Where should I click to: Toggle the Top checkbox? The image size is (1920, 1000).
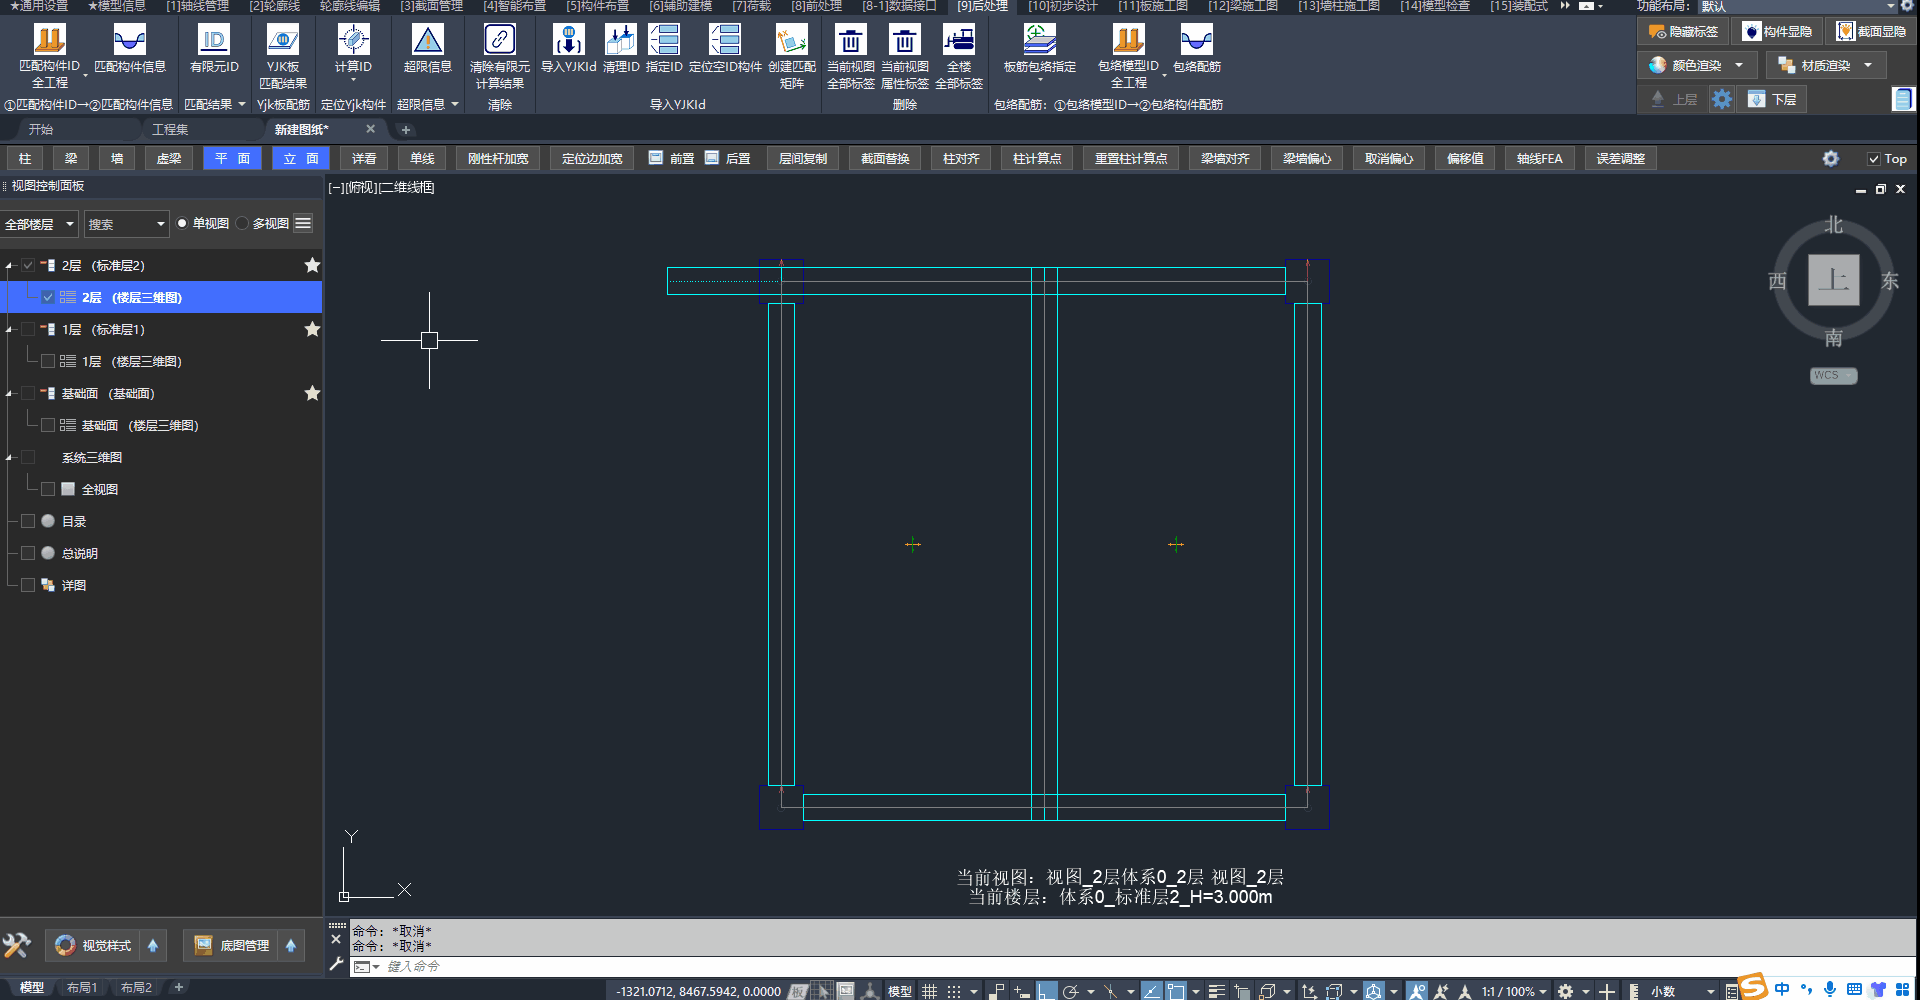(1874, 159)
